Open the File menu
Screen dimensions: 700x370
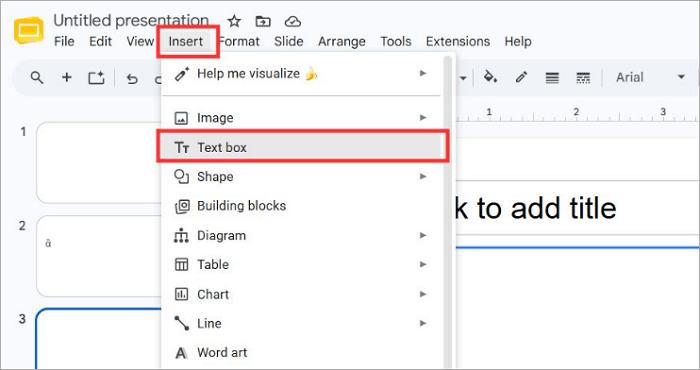[64, 42]
